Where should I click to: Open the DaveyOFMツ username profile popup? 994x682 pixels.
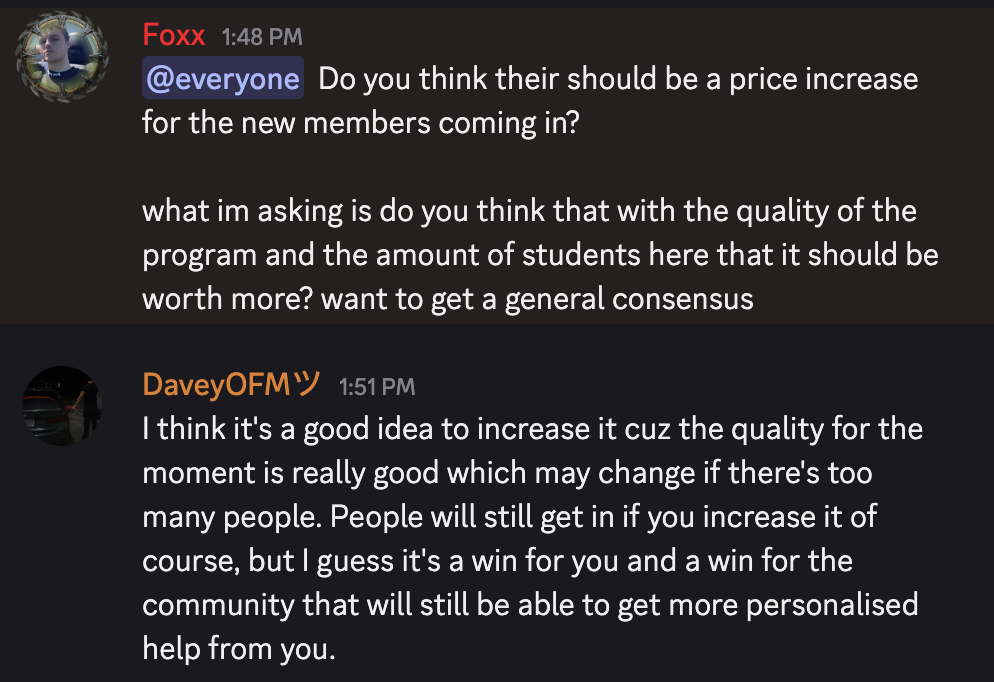(x=231, y=384)
